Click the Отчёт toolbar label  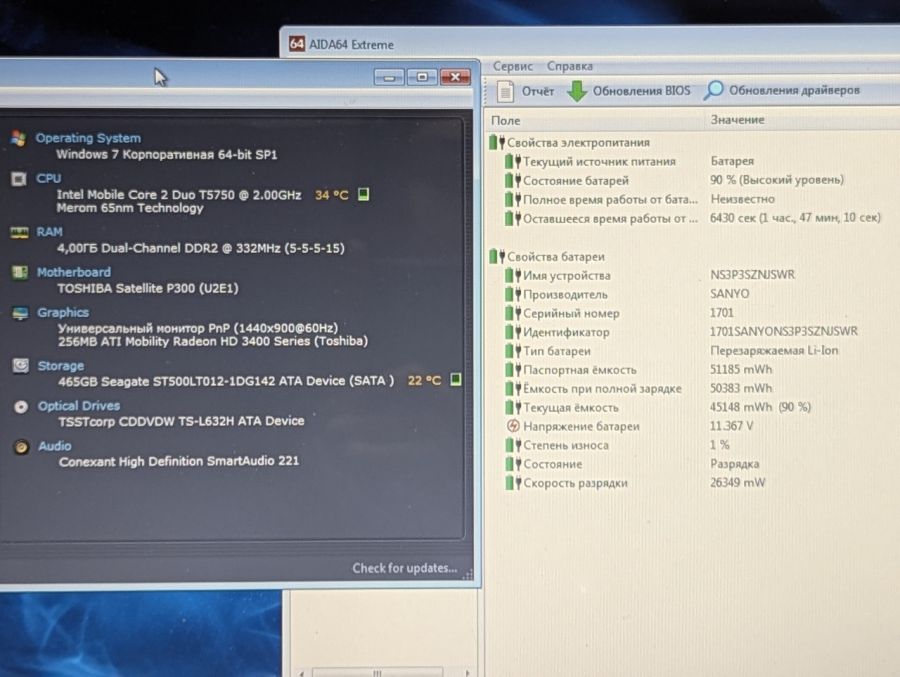pos(538,91)
